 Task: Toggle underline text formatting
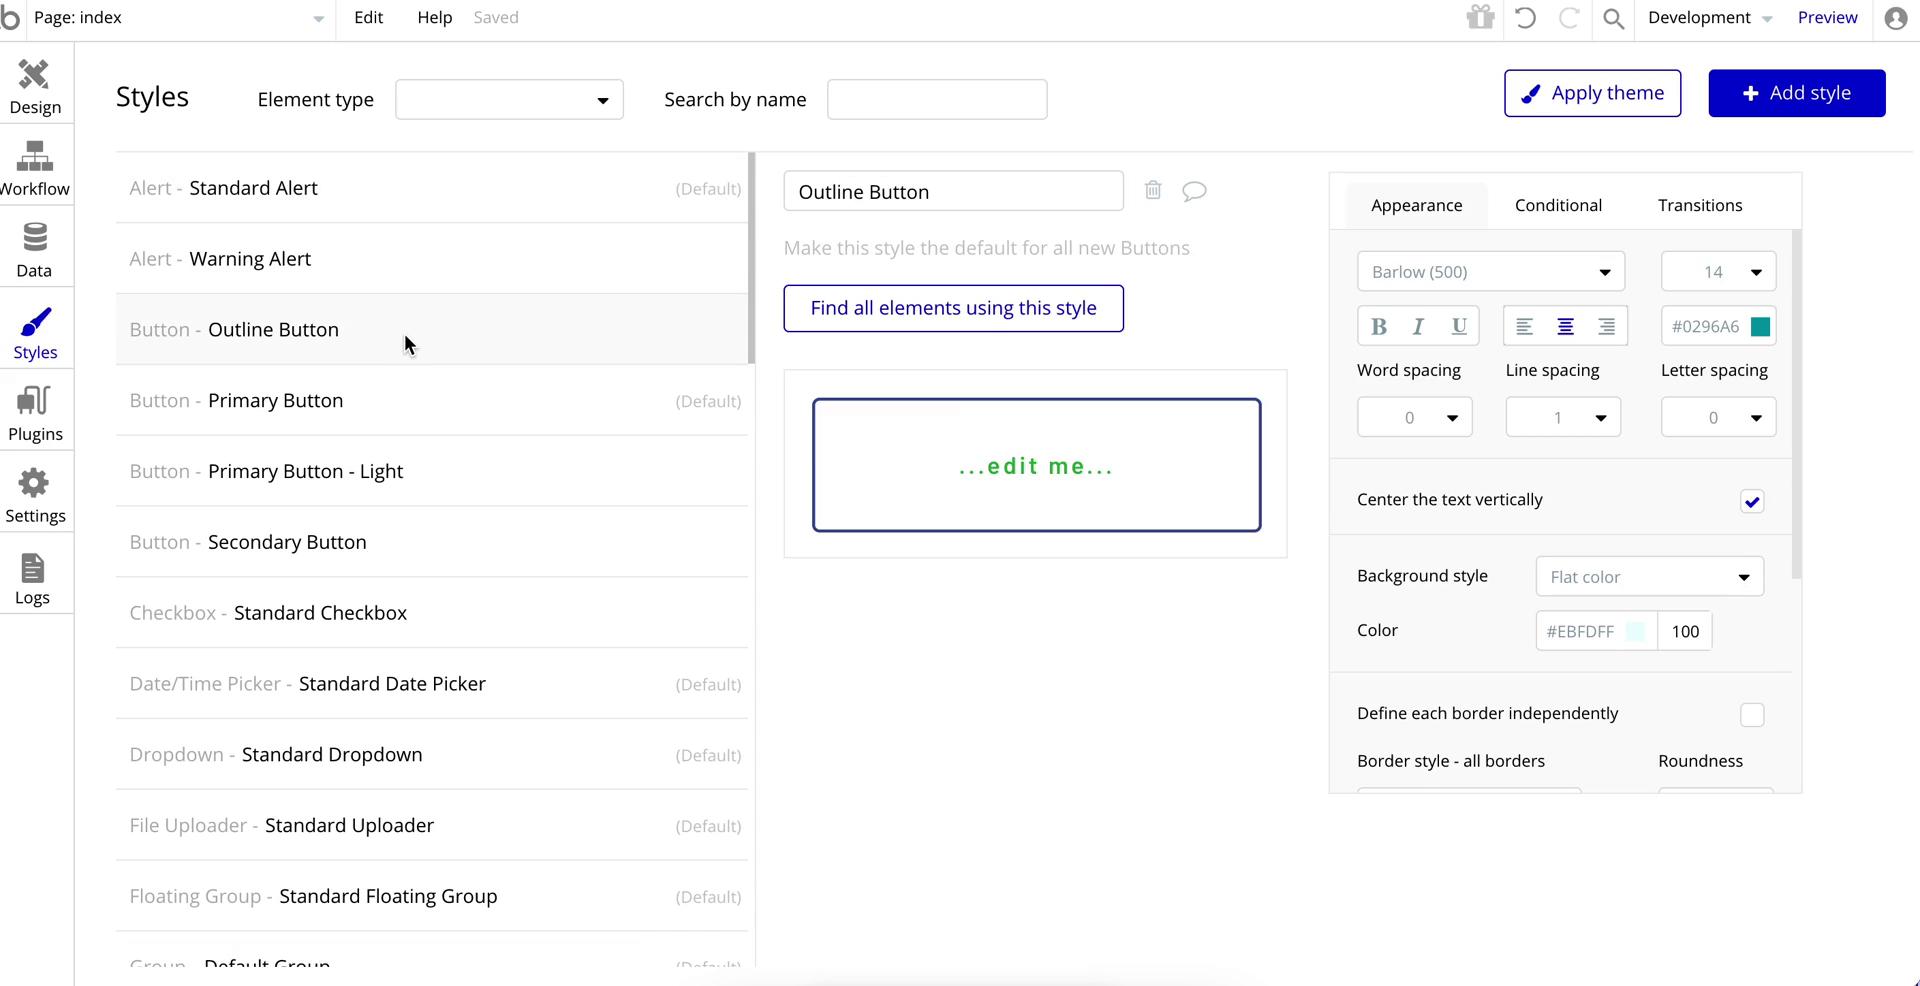[x=1459, y=326]
